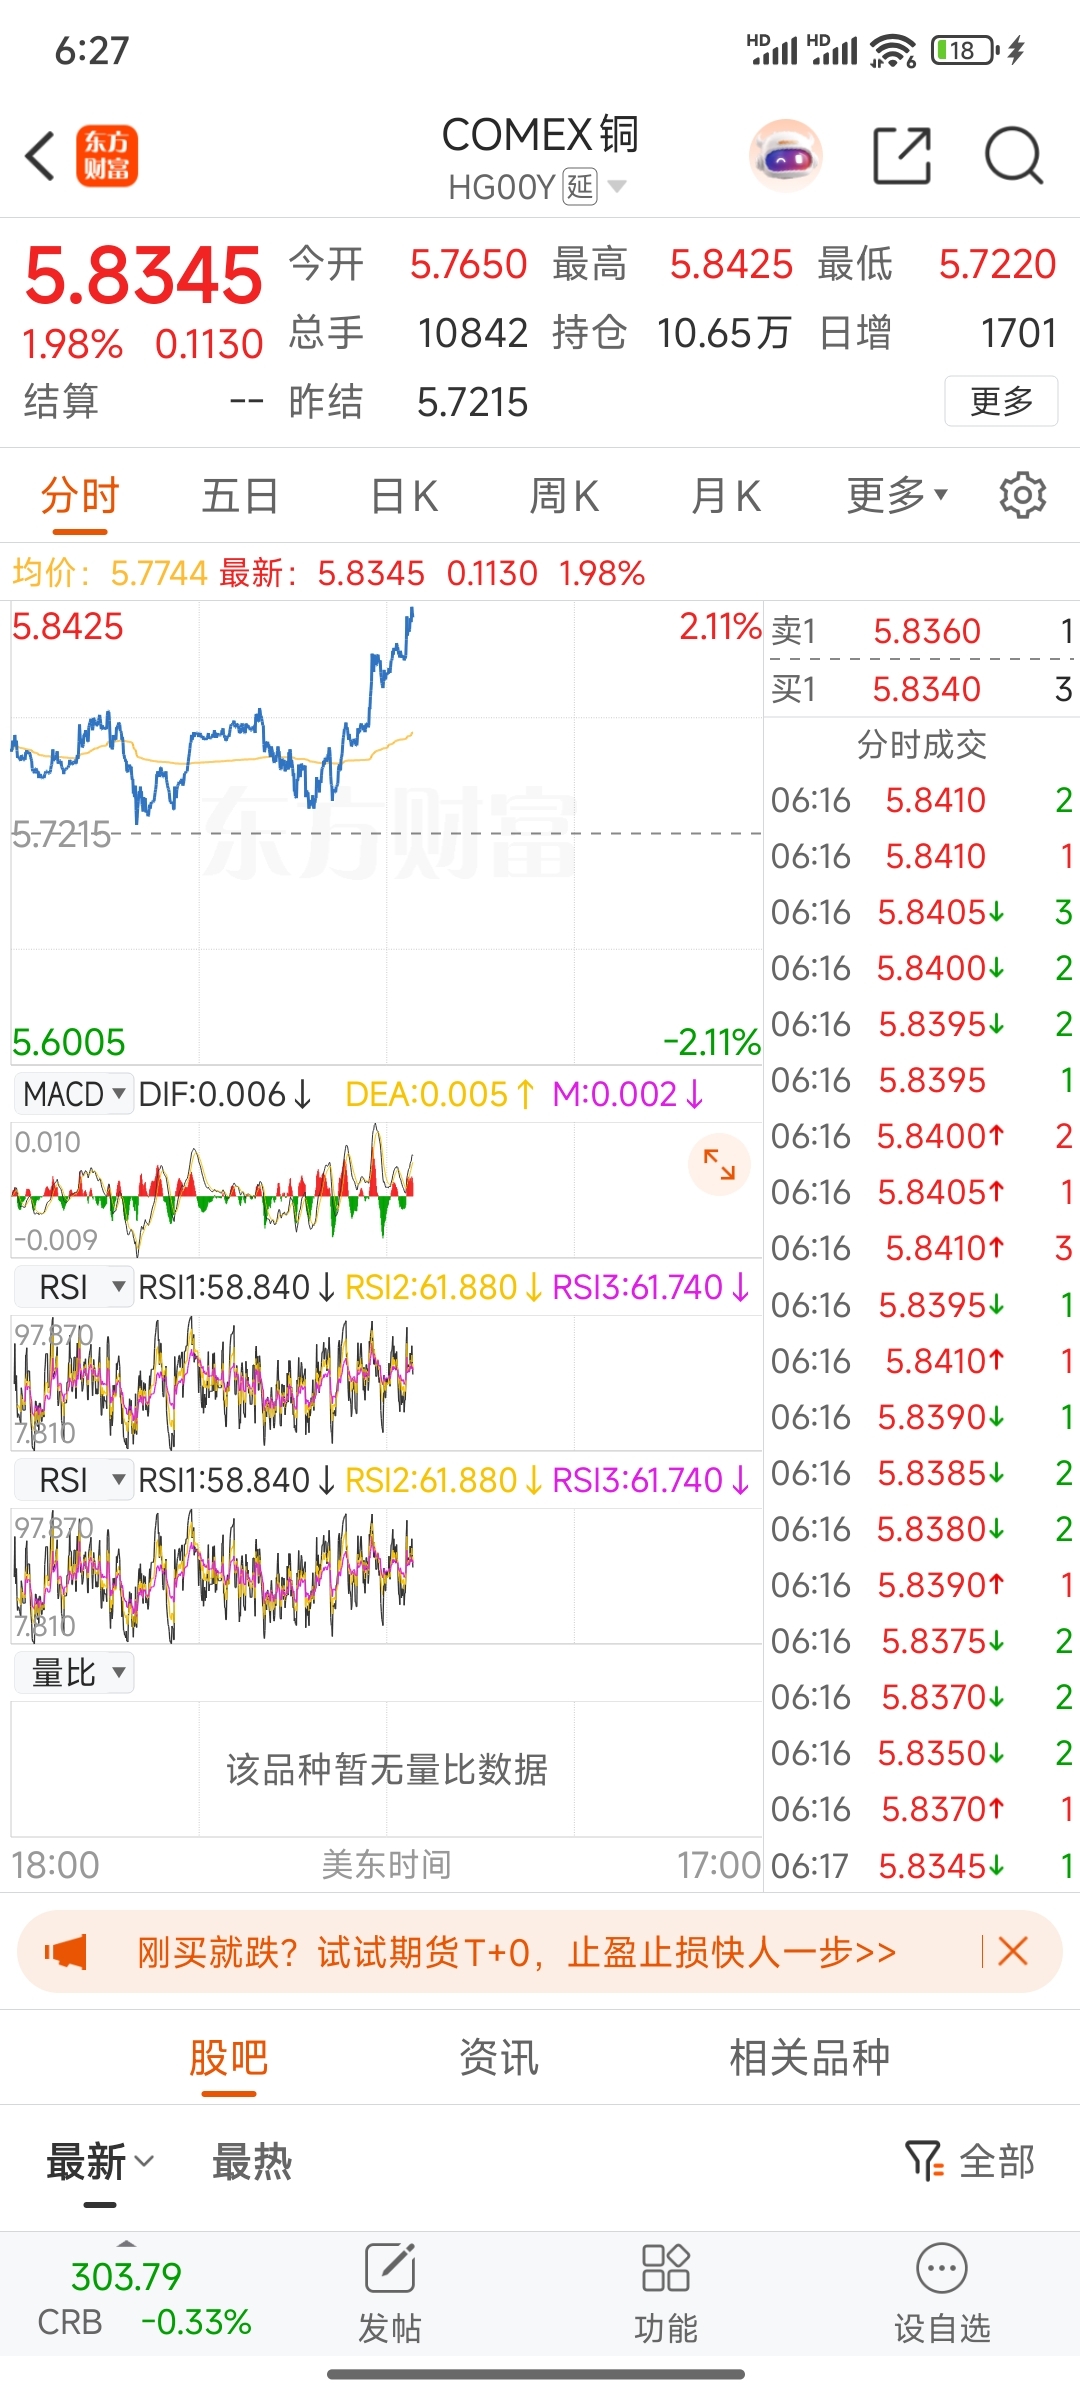Image resolution: width=1080 pixels, height=2400 pixels.
Task: Open the filter icon beside 全部
Action: 924,2162
